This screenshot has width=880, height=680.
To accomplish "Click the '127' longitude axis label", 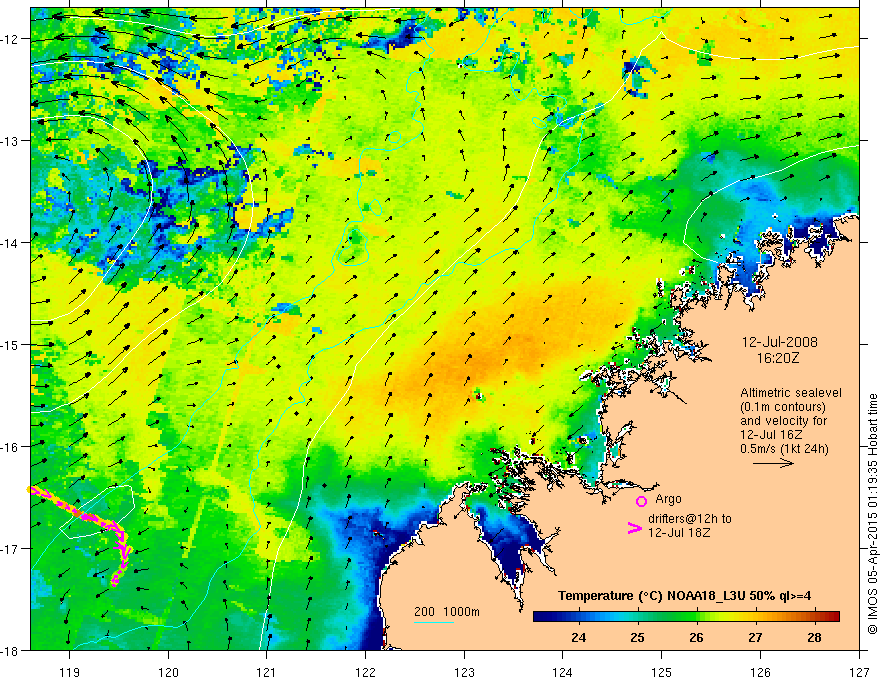I will point(859,672).
